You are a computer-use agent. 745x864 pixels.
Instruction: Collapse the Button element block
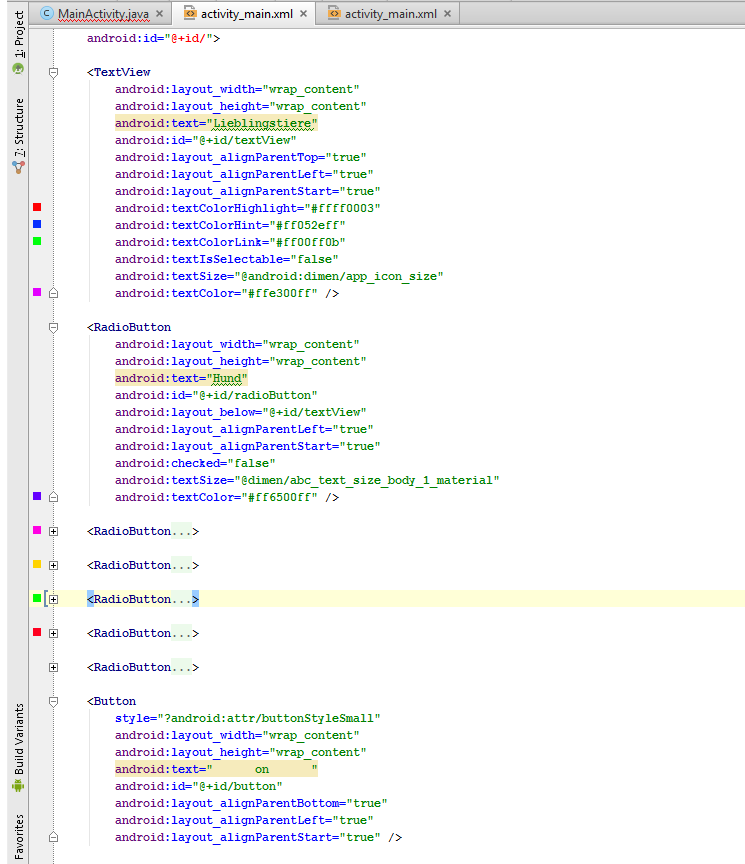54,701
